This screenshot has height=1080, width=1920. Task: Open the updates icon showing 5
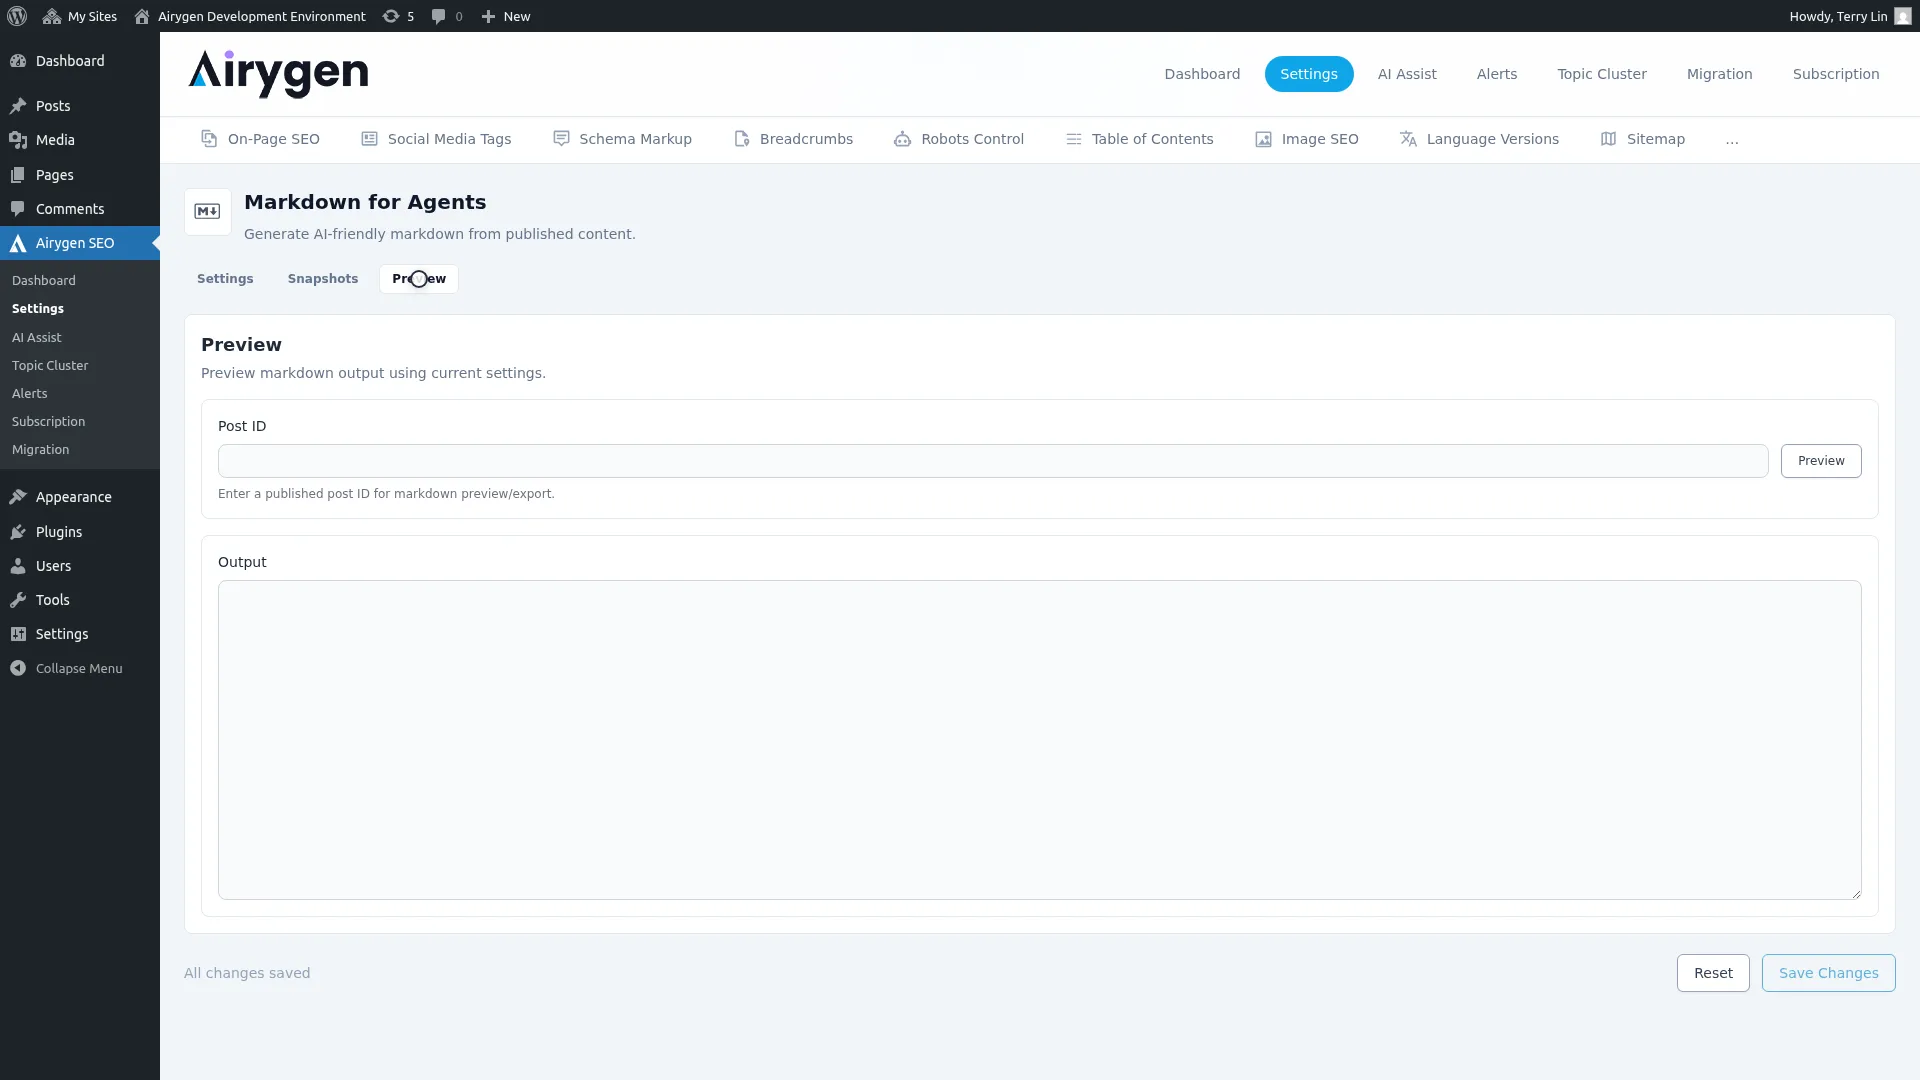[x=391, y=16]
